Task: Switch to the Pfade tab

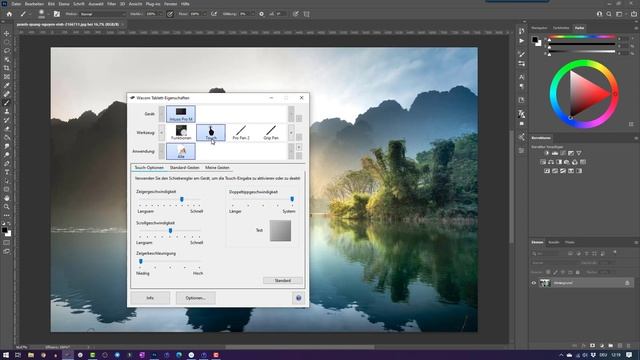Action: (x=570, y=242)
